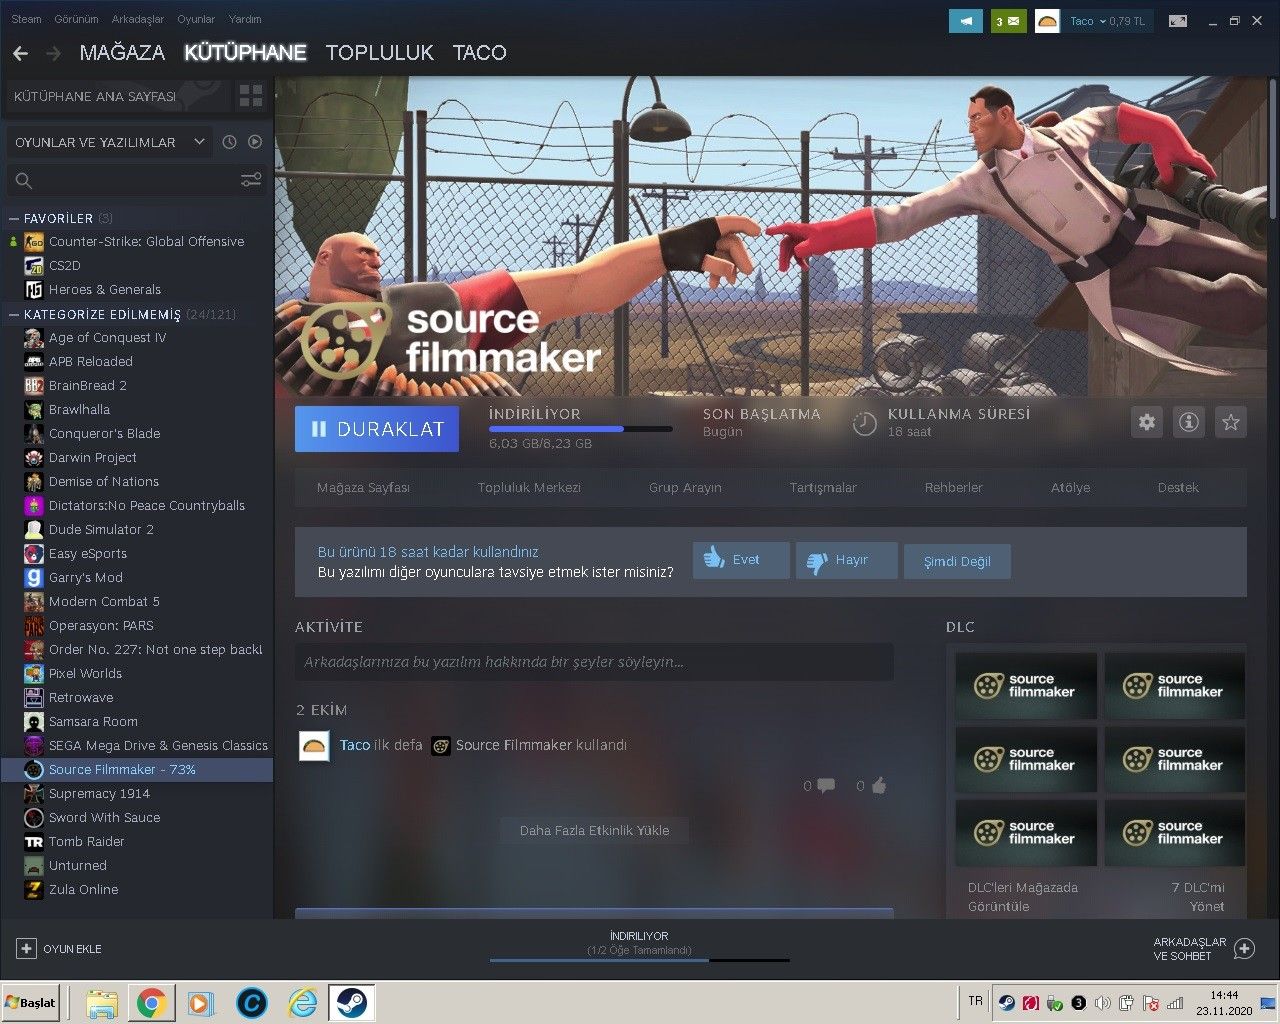1280x1024 pixels.
Task: Open the Görünüm menu
Action: point(77,19)
